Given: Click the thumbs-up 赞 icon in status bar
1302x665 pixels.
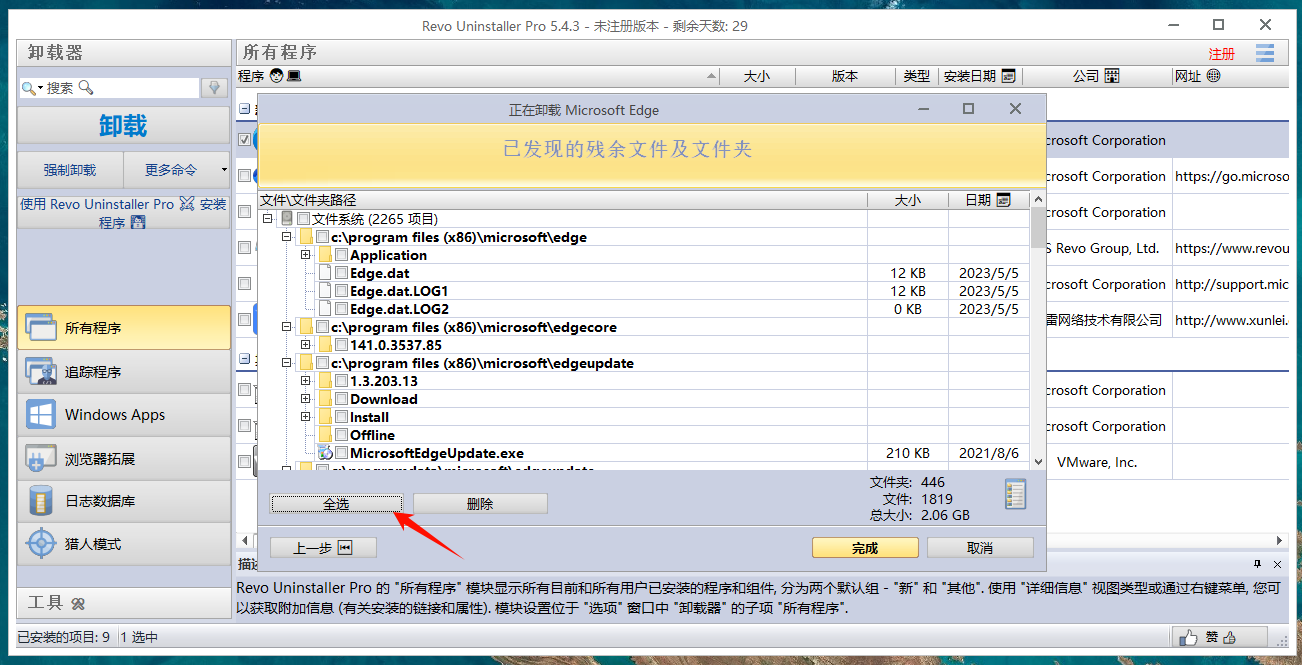Looking at the screenshot, I should point(1188,637).
